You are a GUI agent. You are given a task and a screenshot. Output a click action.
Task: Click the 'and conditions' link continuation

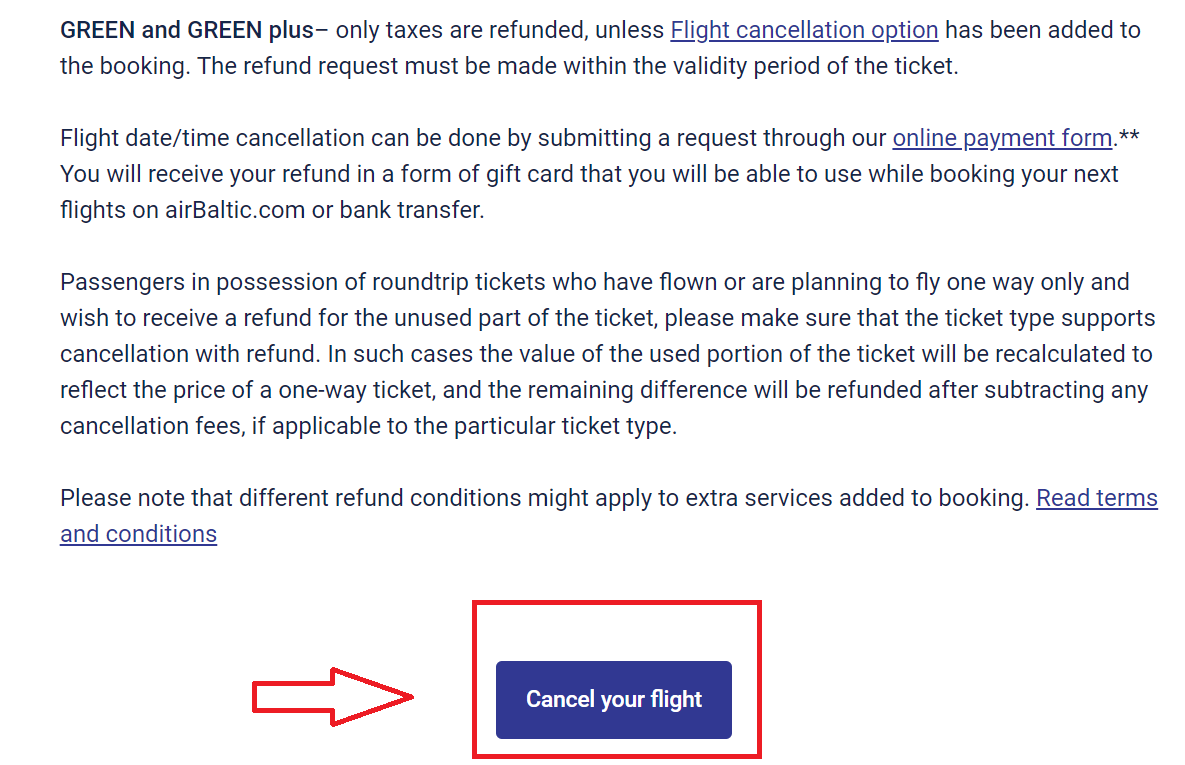[138, 534]
